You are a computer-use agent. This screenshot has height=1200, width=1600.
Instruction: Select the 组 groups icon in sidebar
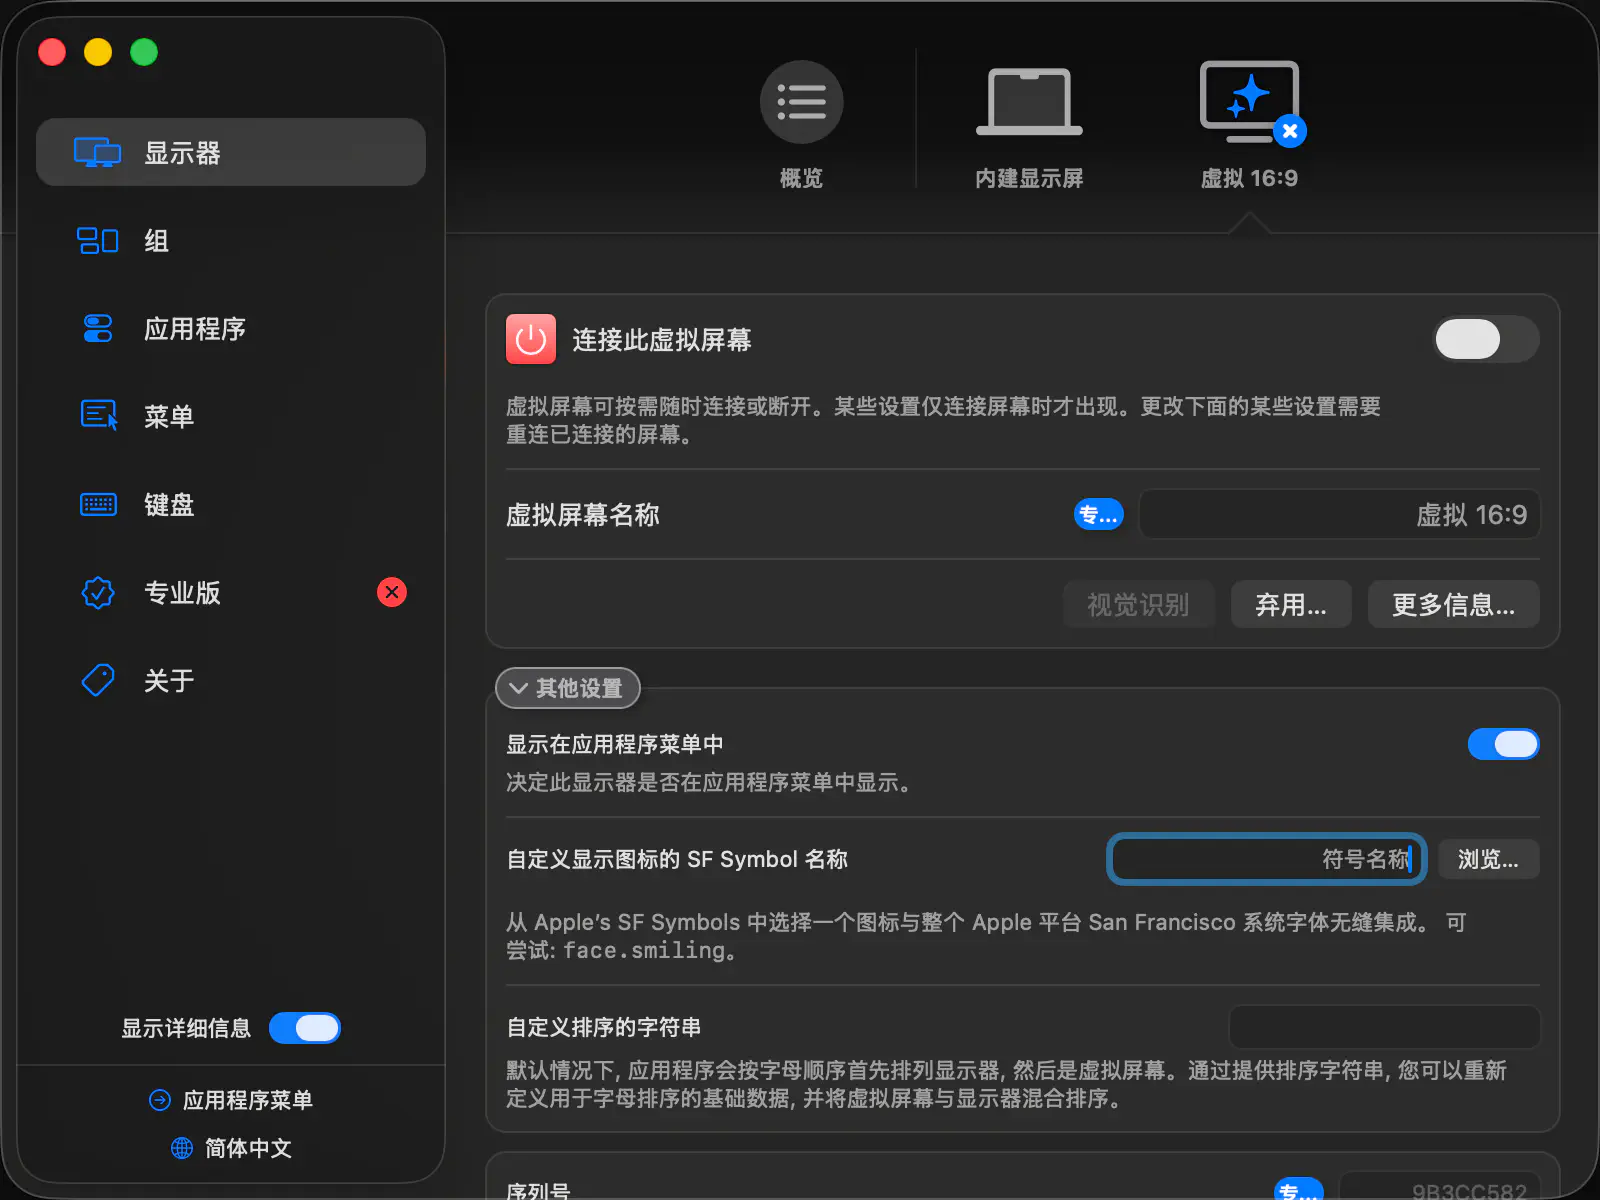[x=97, y=241]
